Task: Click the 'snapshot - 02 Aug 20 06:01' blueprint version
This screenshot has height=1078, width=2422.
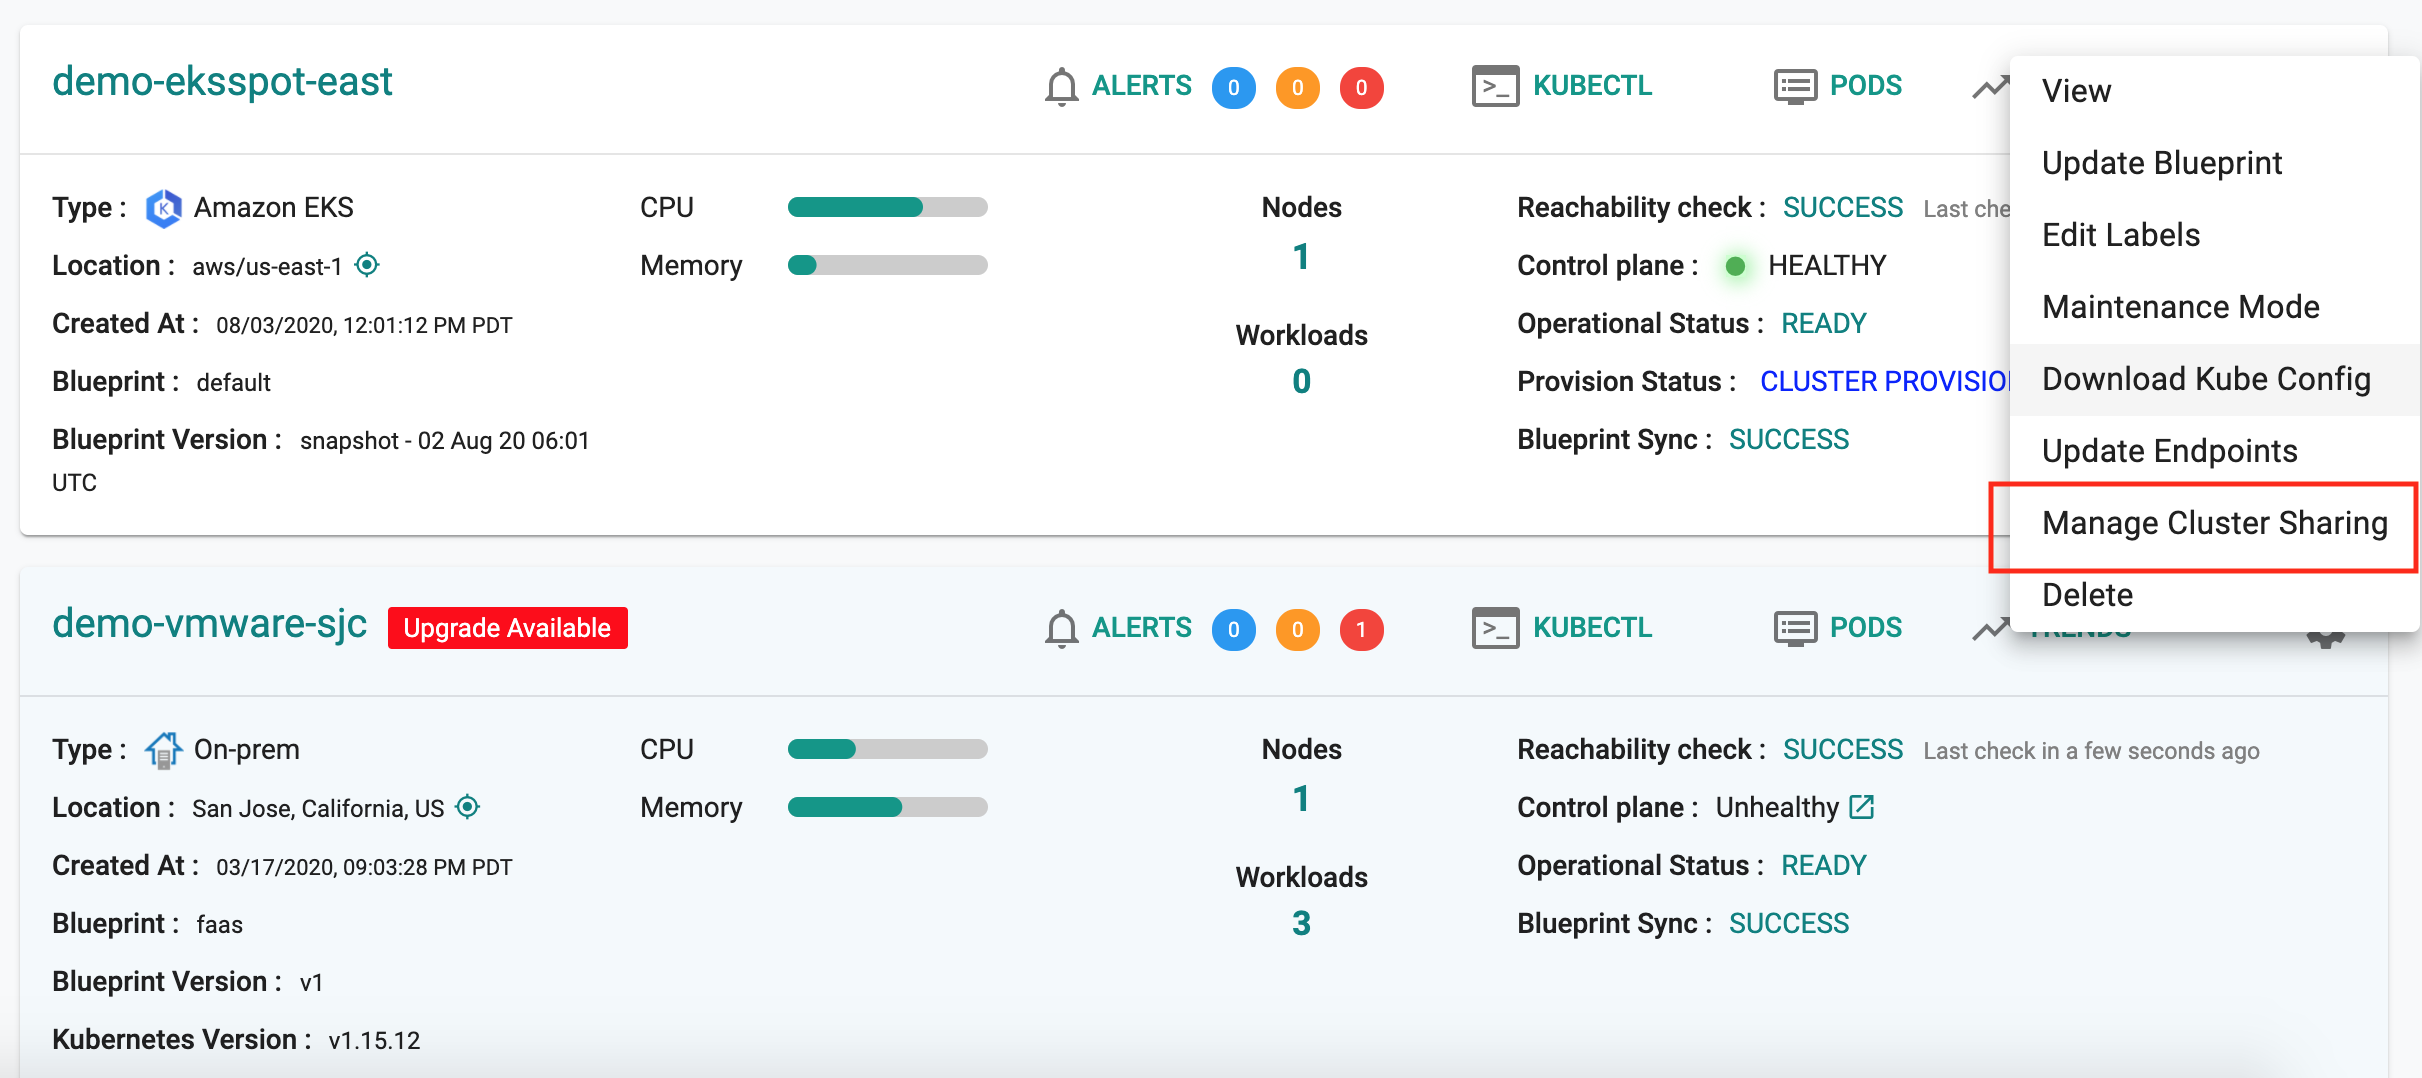Action: [445, 441]
